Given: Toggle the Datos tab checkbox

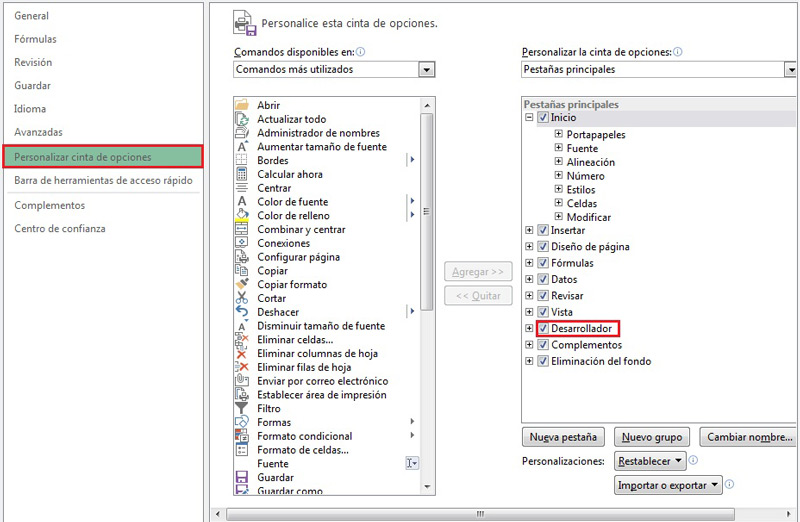Looking at the screenshot, I should 543,279.
